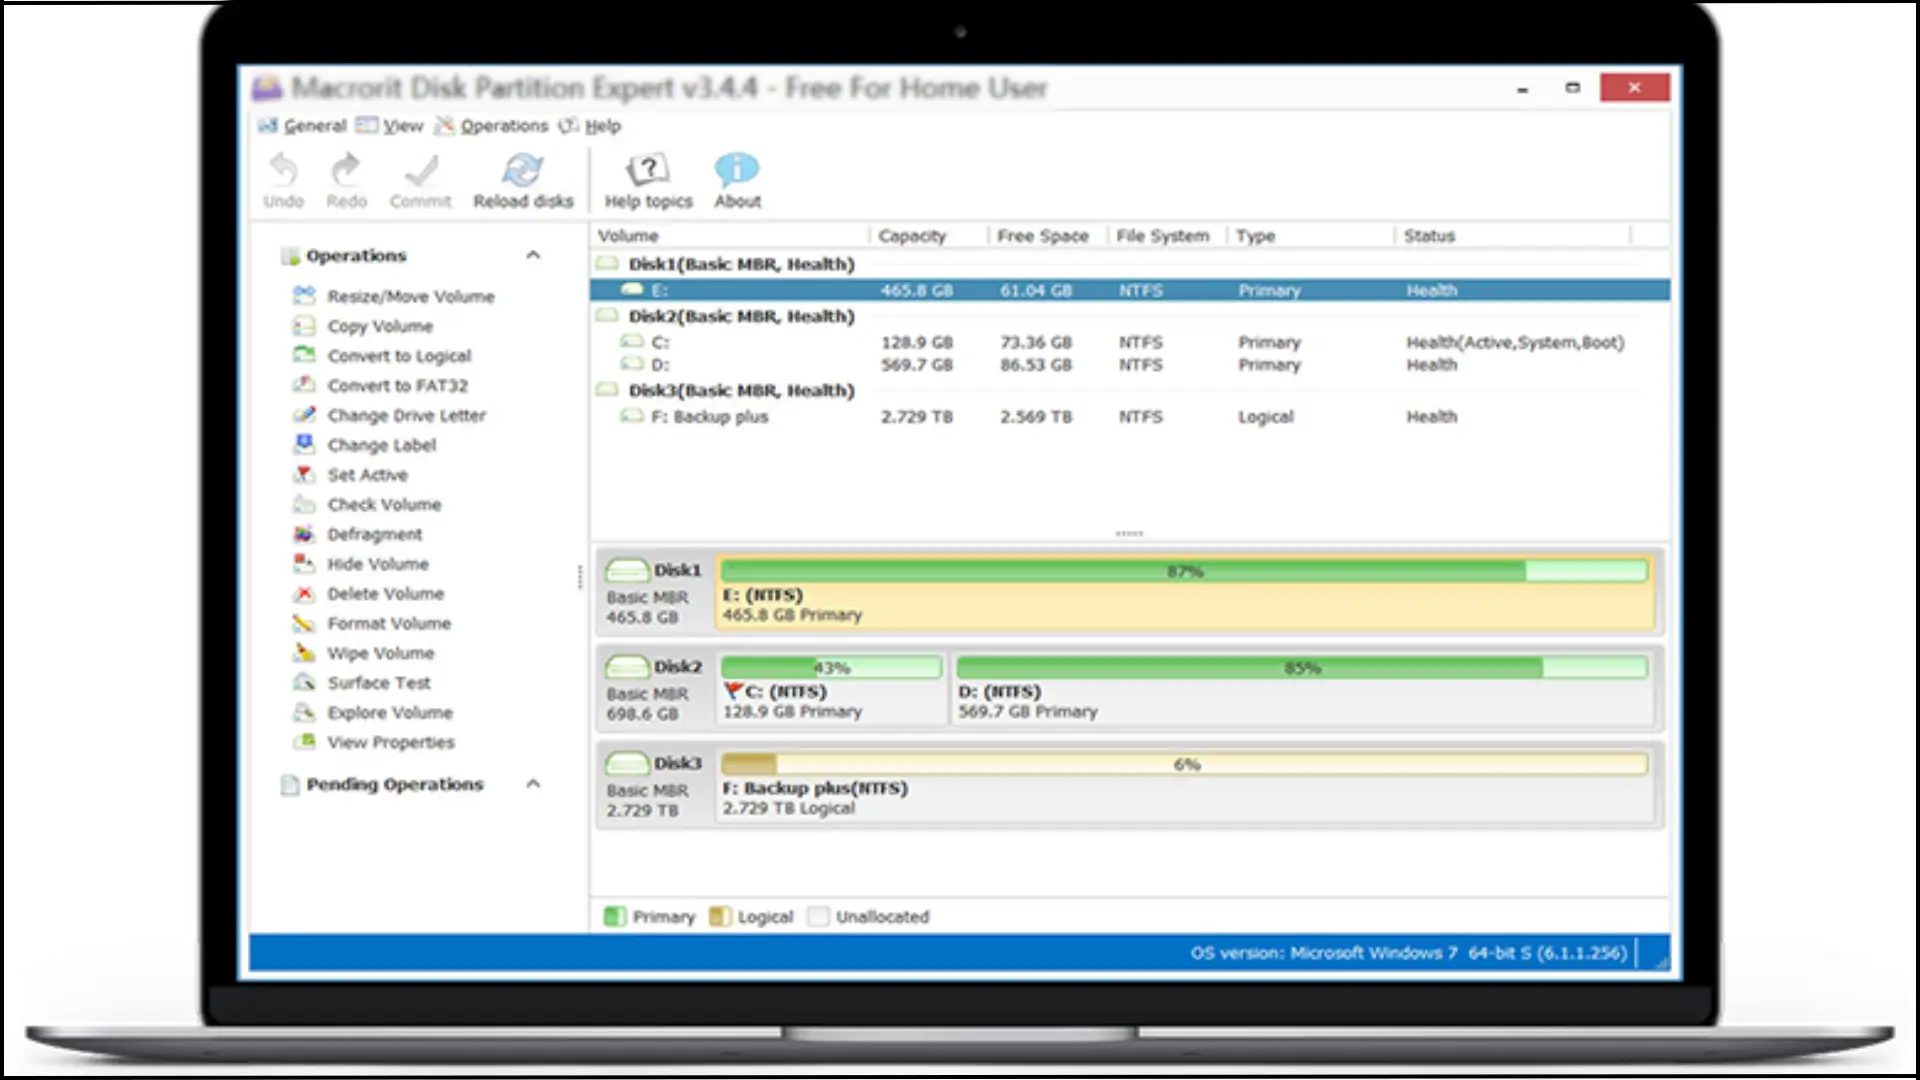Viewport: 1920px width, 1080px height.
Task: Choose Copy Volume in the Operations list
Action: (x=363, y=326)
